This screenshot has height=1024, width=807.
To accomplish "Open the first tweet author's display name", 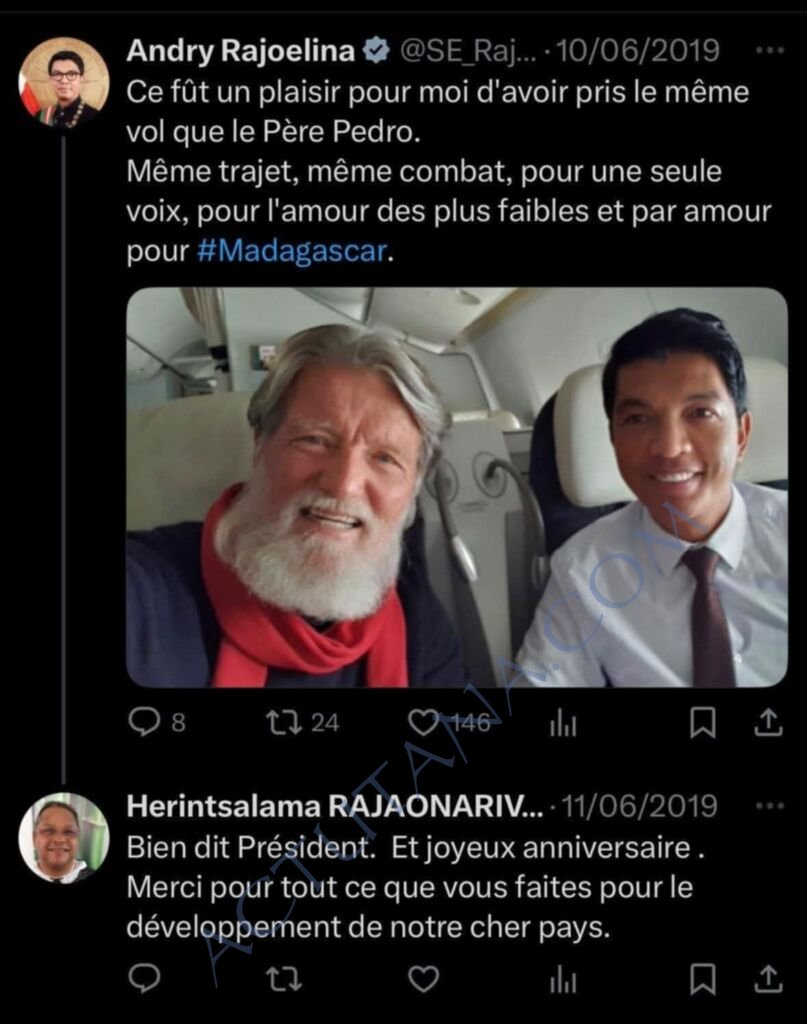I will tap(241, 50).
